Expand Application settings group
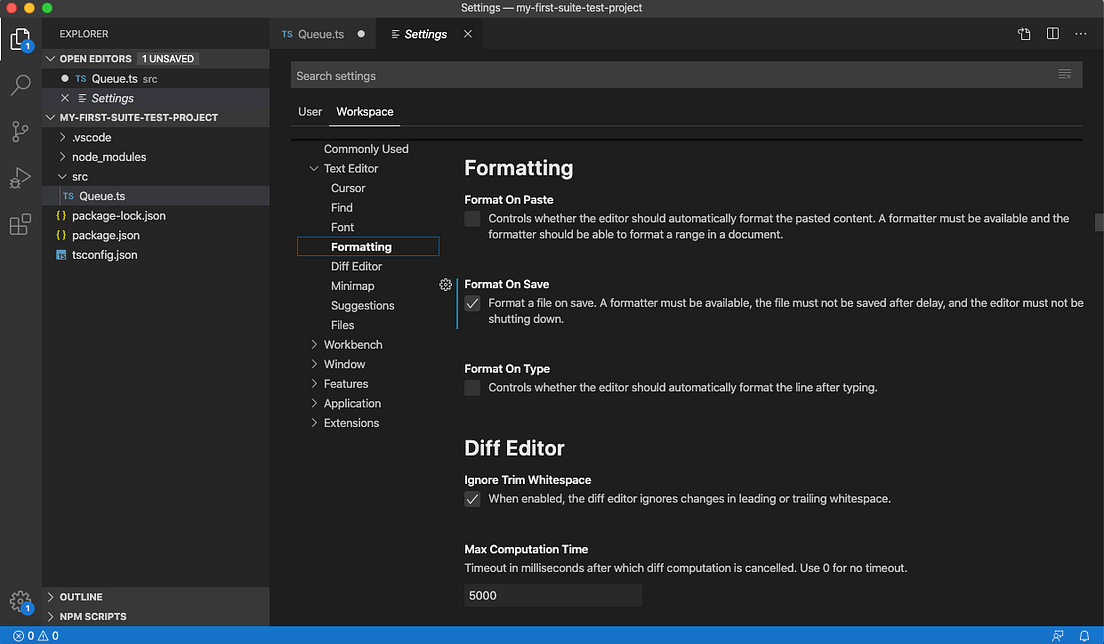Viewport: 1104px width, 644px height. point(314,403)
